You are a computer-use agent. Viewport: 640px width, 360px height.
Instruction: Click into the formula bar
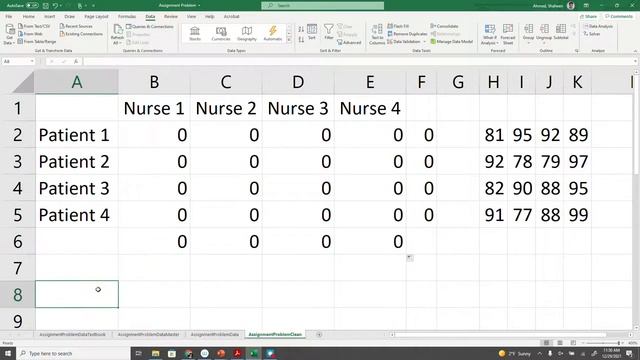click(359, 61)
